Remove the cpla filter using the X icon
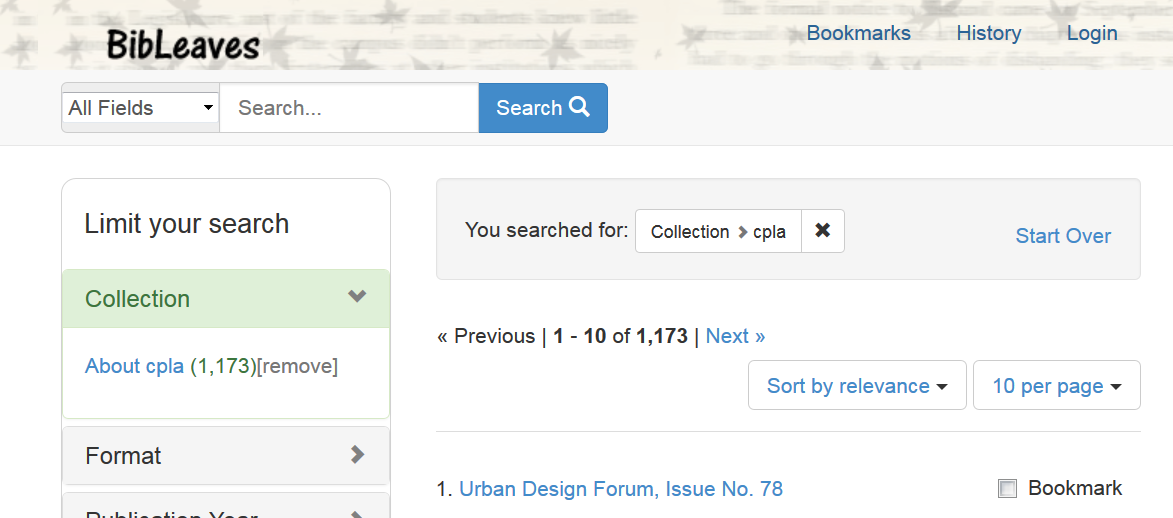1173x518 pixels. tap(822, 231)
